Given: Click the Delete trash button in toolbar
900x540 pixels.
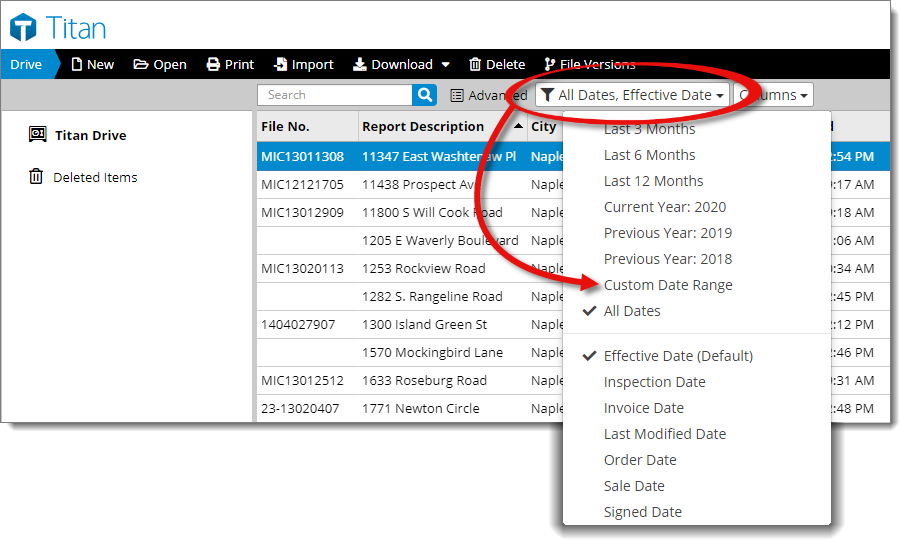Looking at the screenshot, I should point(497,64).
